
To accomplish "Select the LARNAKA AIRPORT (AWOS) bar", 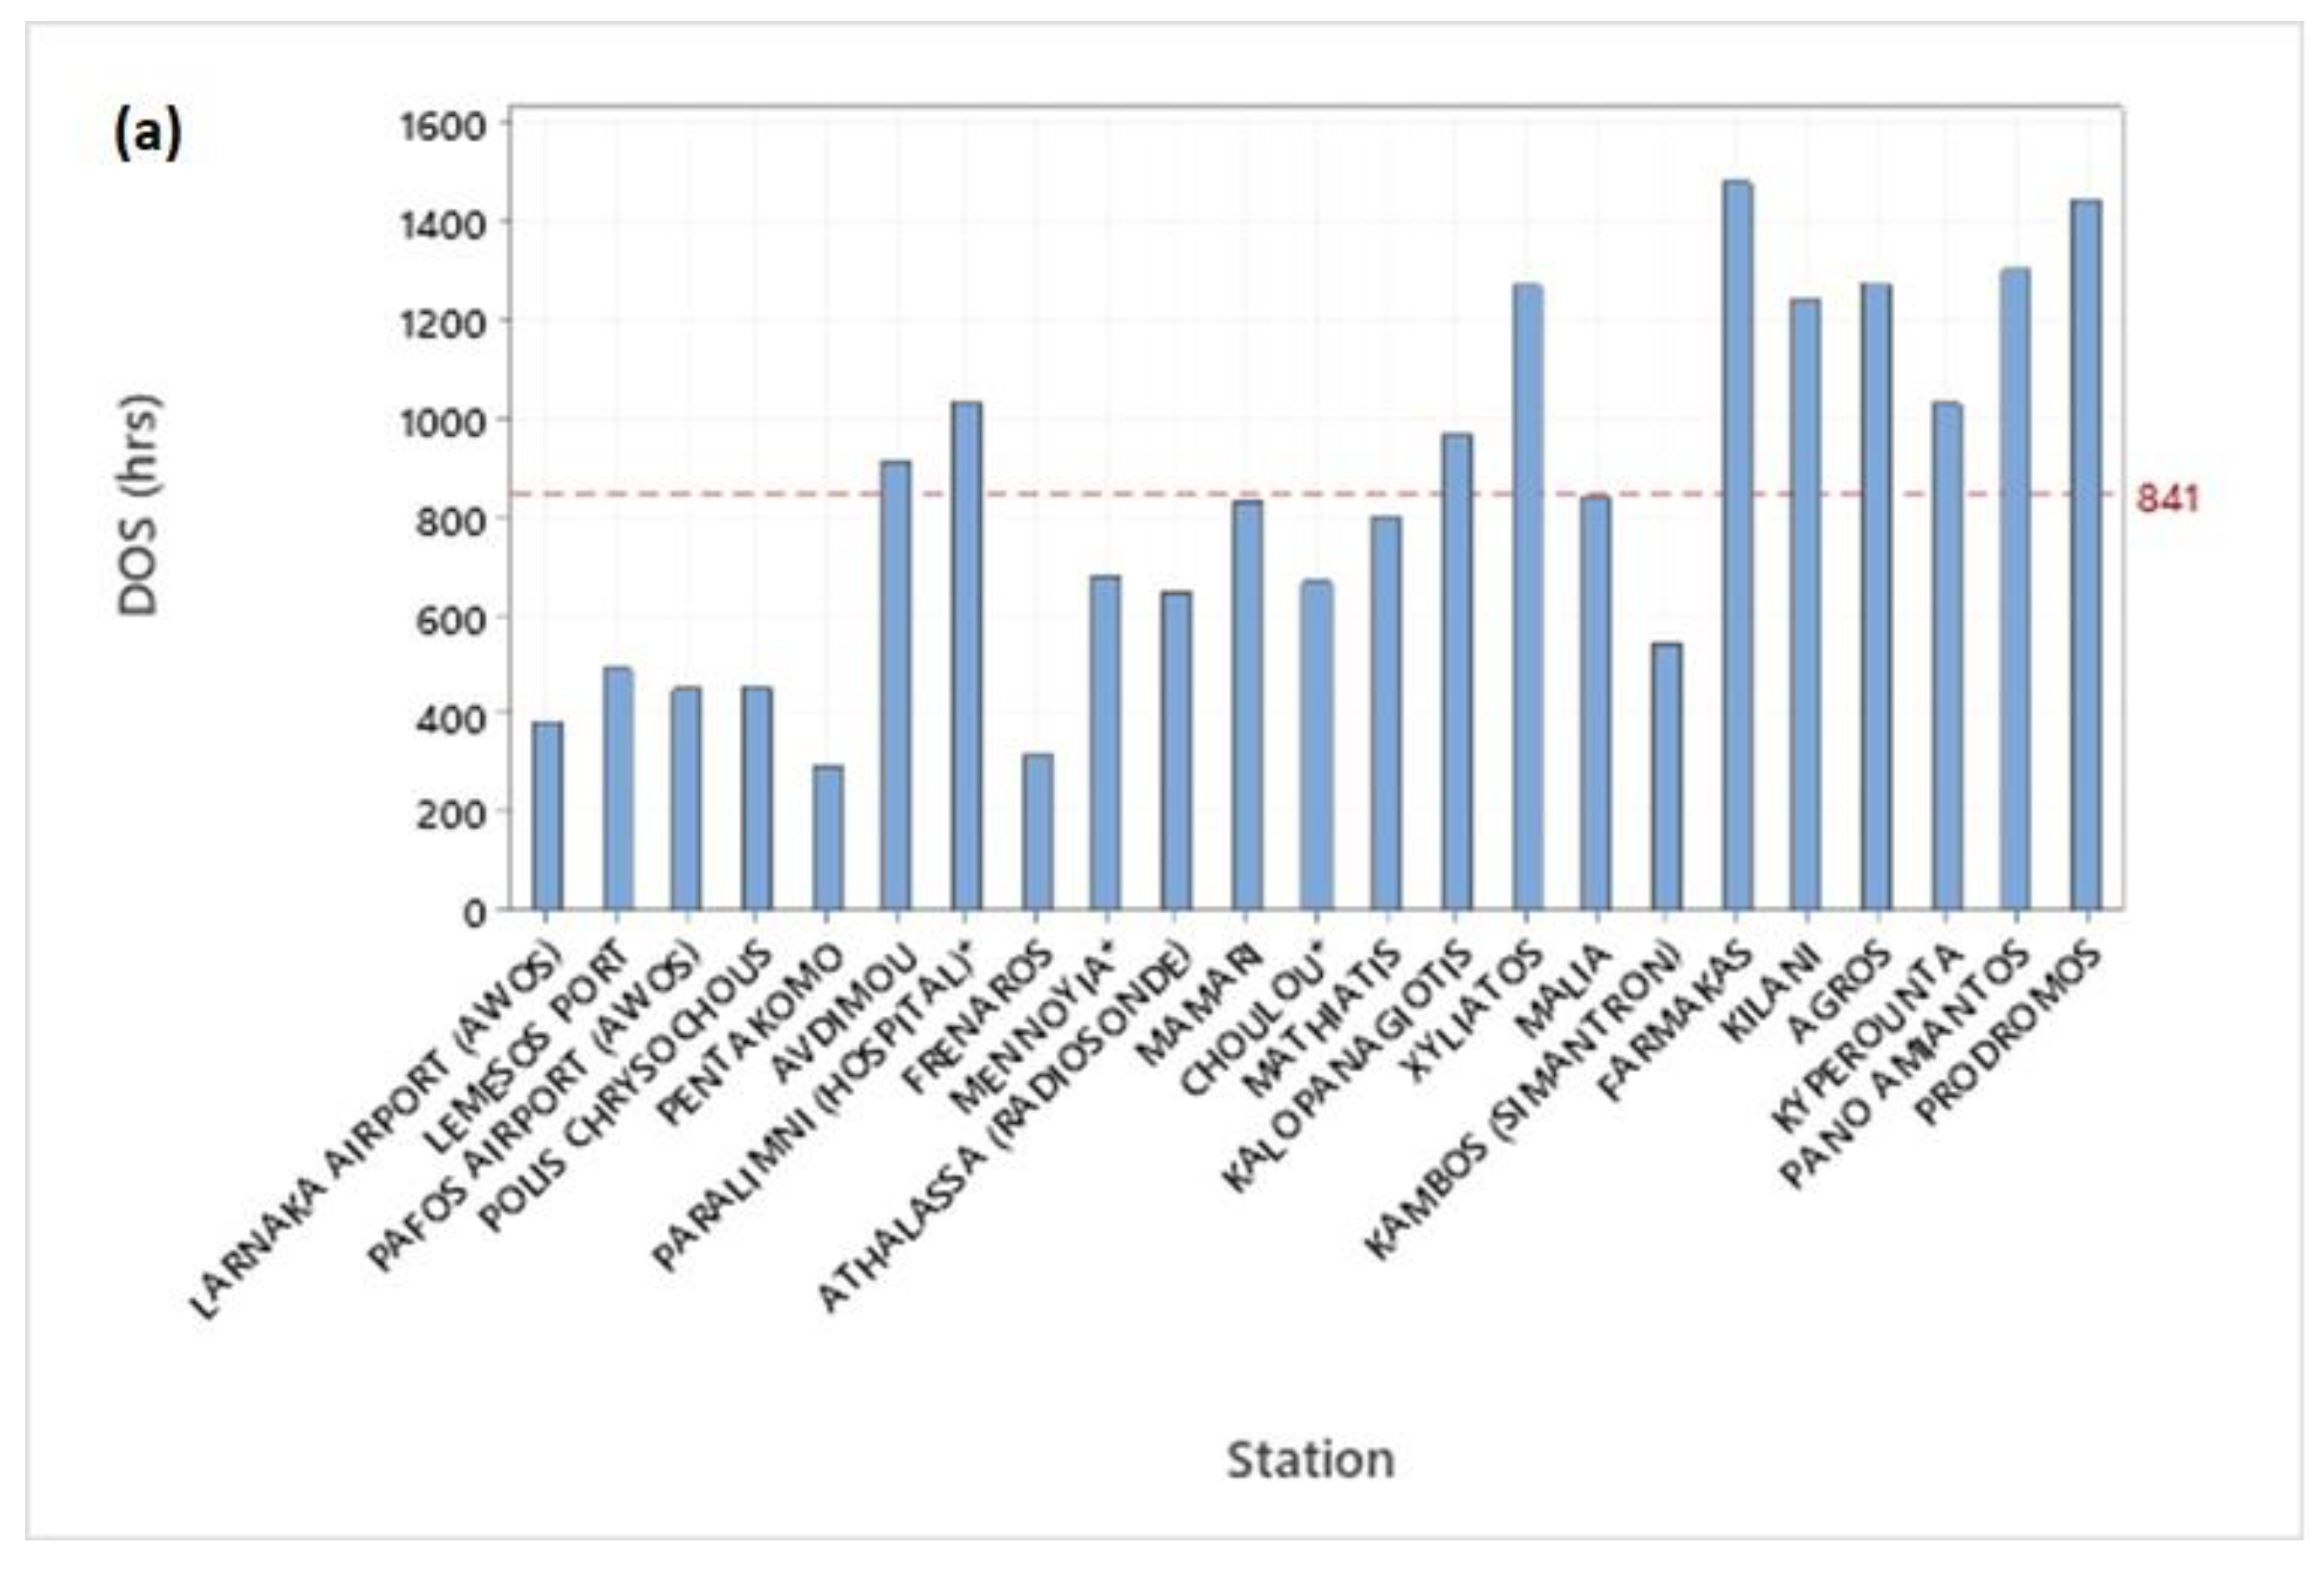I will 547,816.
